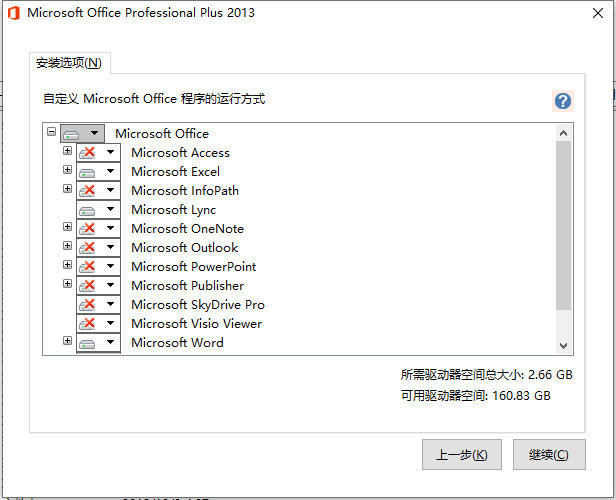Select the 安装选项(N) tab
This screenshot has height=500, width=616.
(69, 63)
